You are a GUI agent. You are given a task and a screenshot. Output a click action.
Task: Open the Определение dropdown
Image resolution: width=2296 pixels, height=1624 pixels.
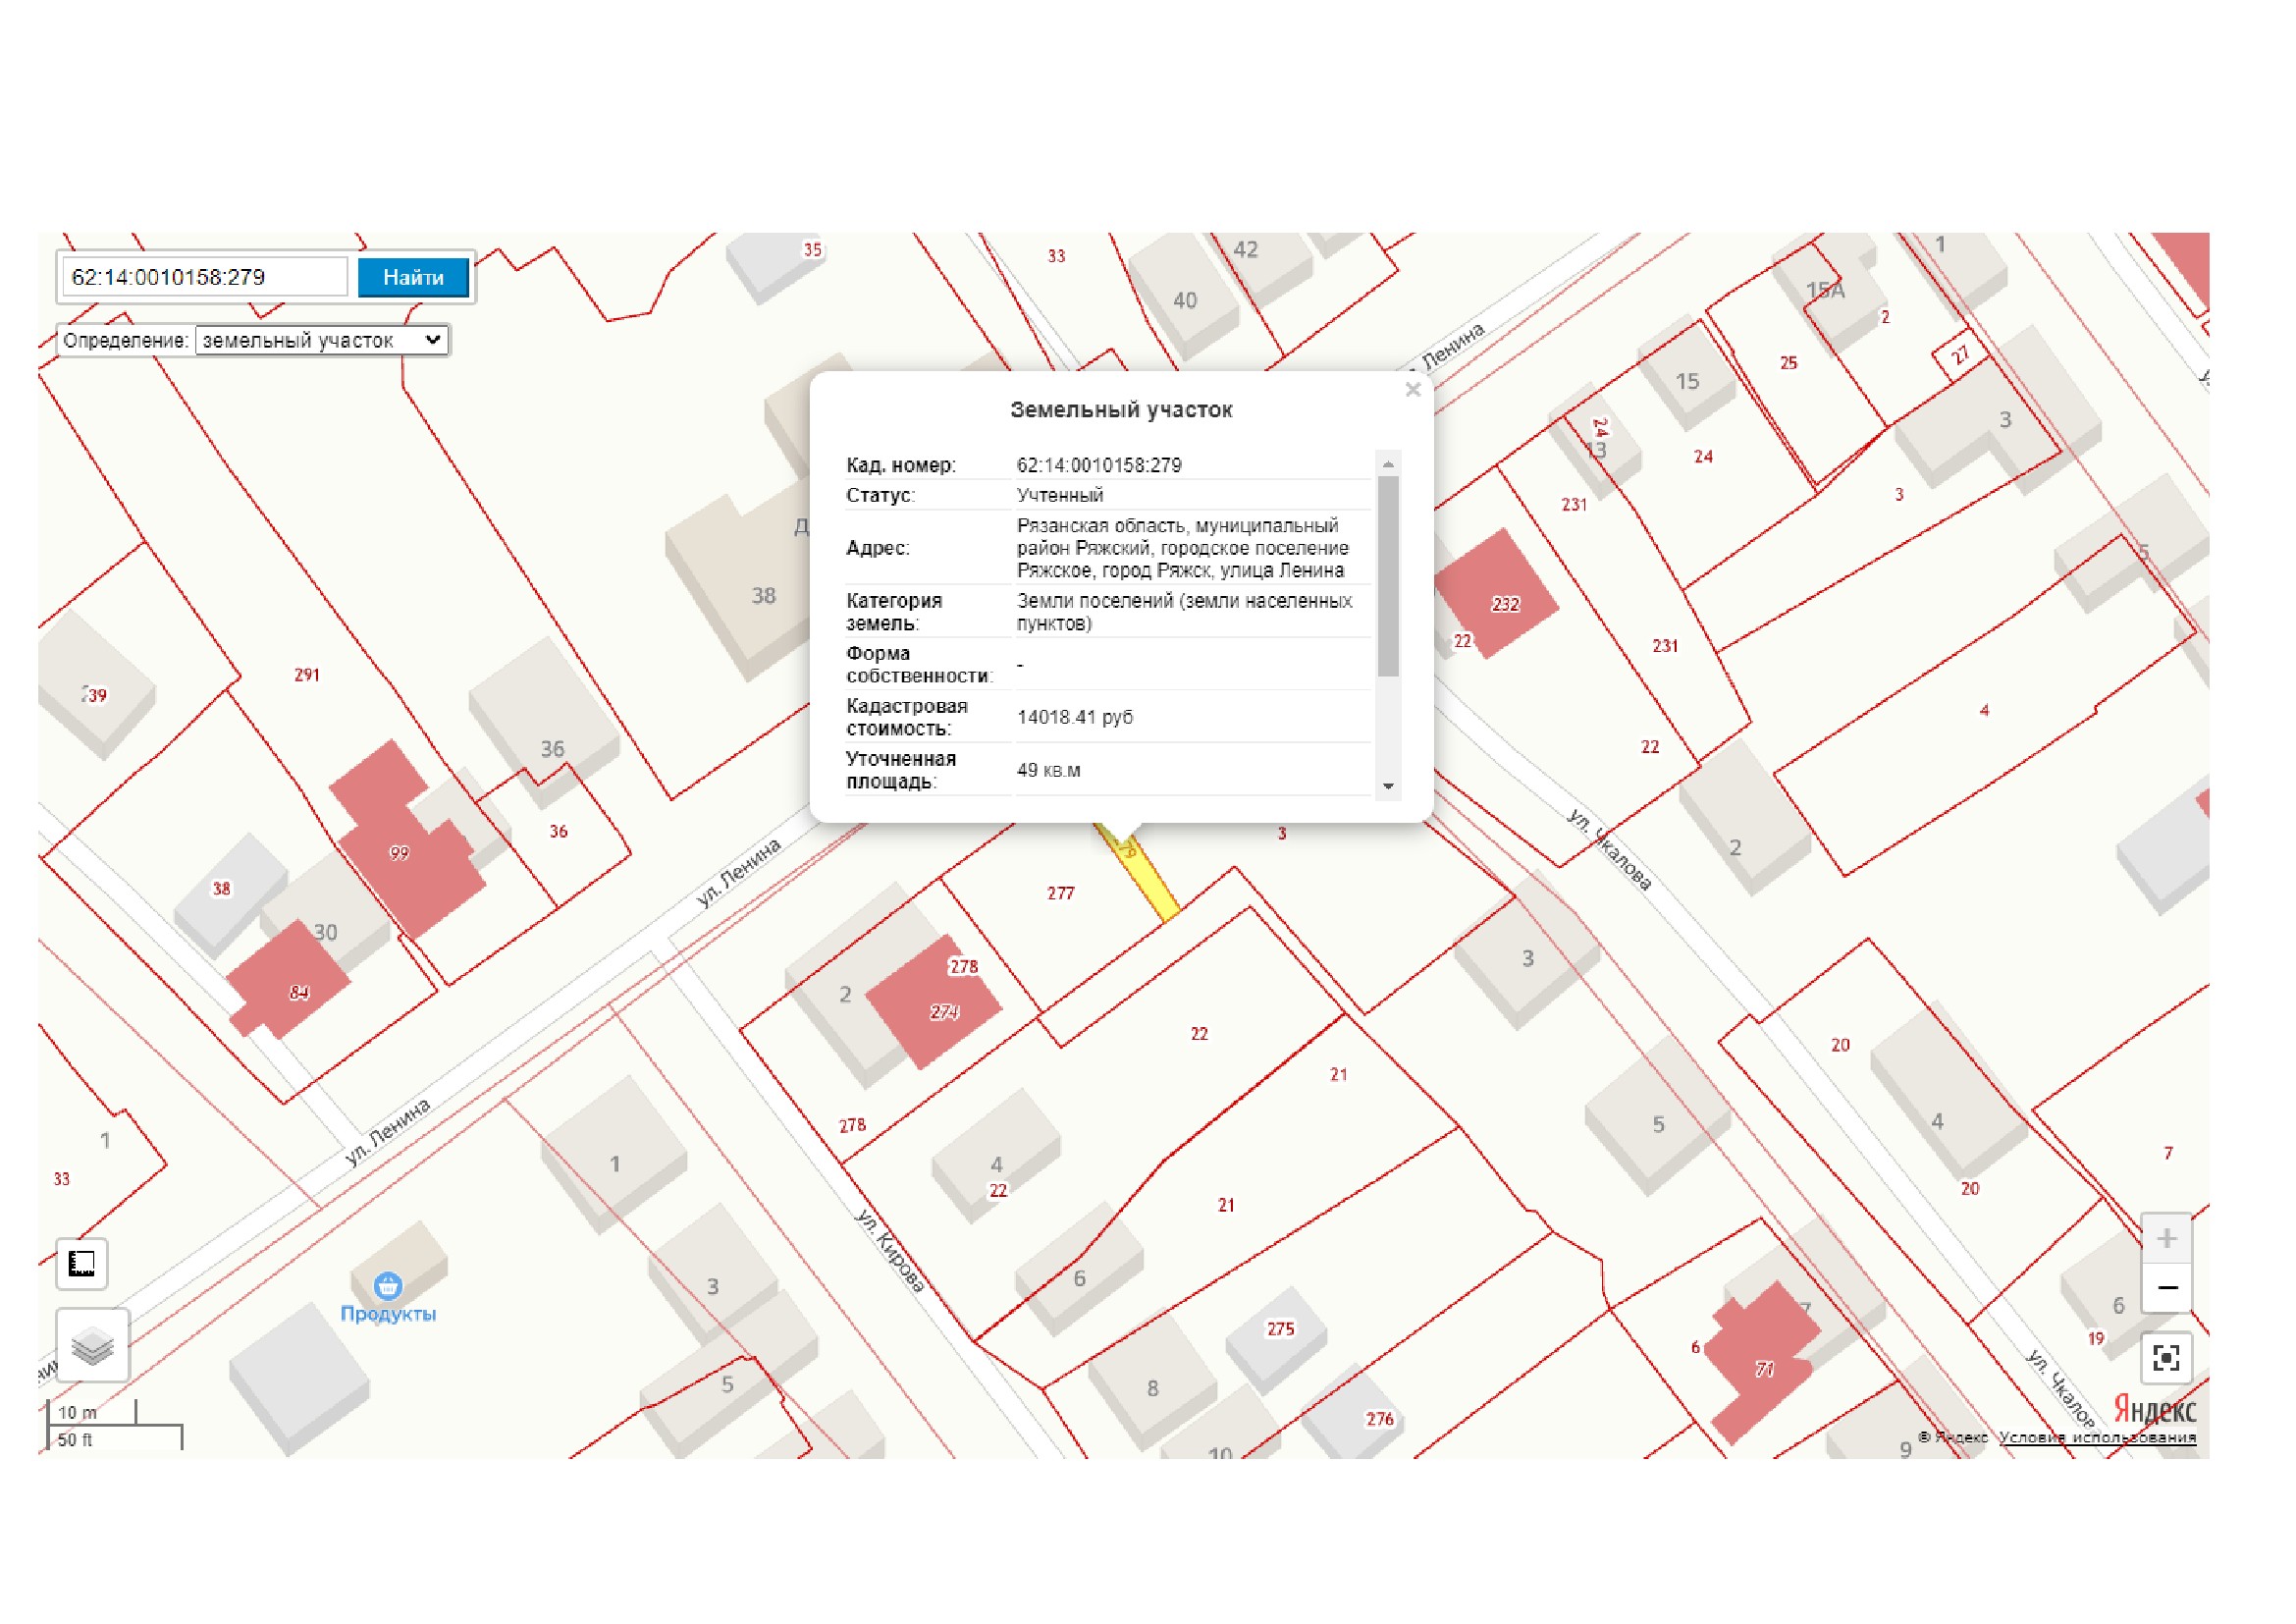click(321, 340)
